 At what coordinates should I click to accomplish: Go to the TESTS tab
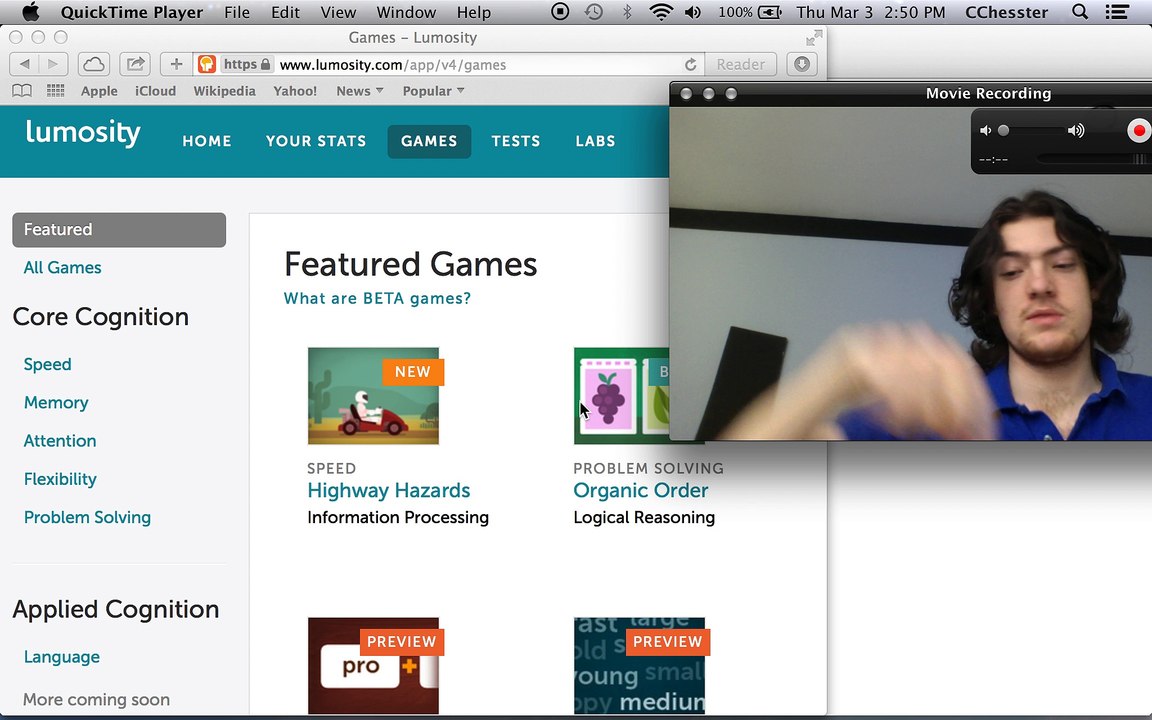click(x=516, y=141)
